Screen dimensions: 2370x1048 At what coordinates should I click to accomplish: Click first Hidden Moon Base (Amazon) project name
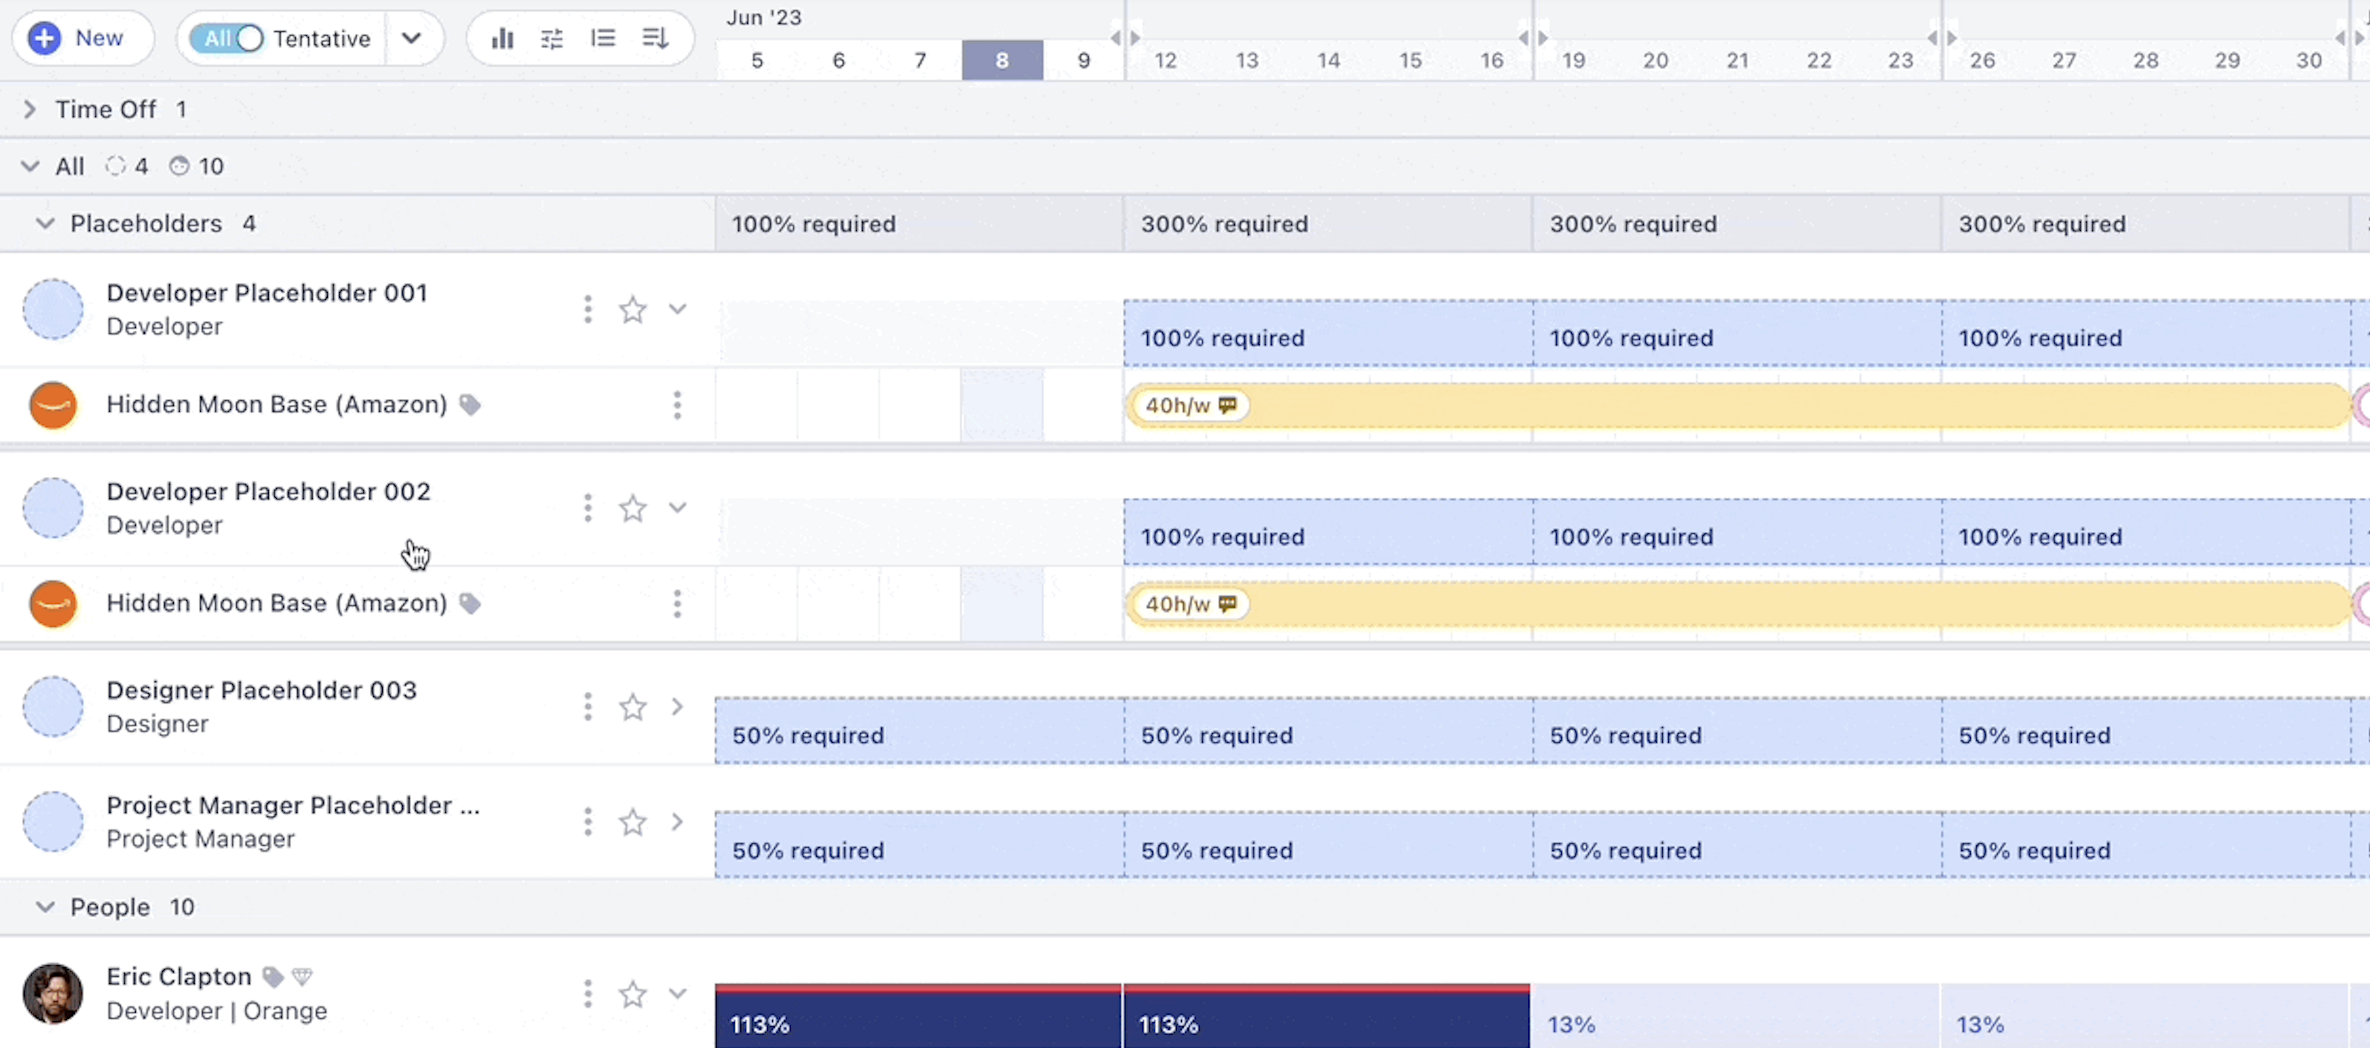277,404
